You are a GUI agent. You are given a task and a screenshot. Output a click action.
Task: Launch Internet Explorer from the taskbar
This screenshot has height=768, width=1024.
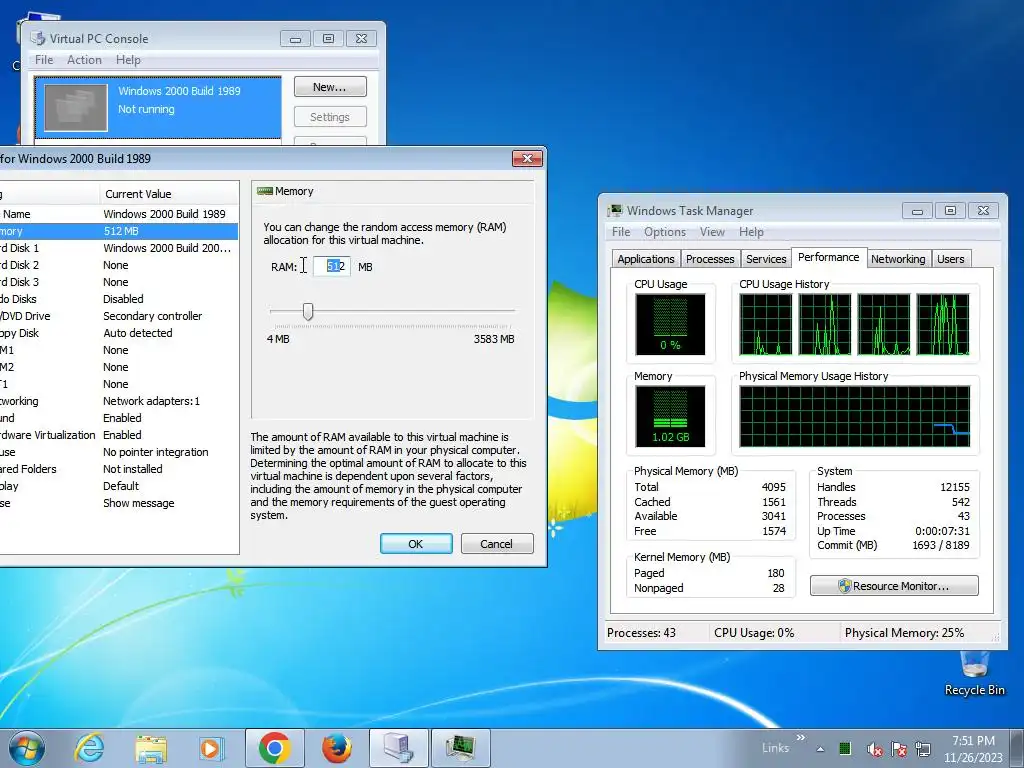[x=89, y=748]
